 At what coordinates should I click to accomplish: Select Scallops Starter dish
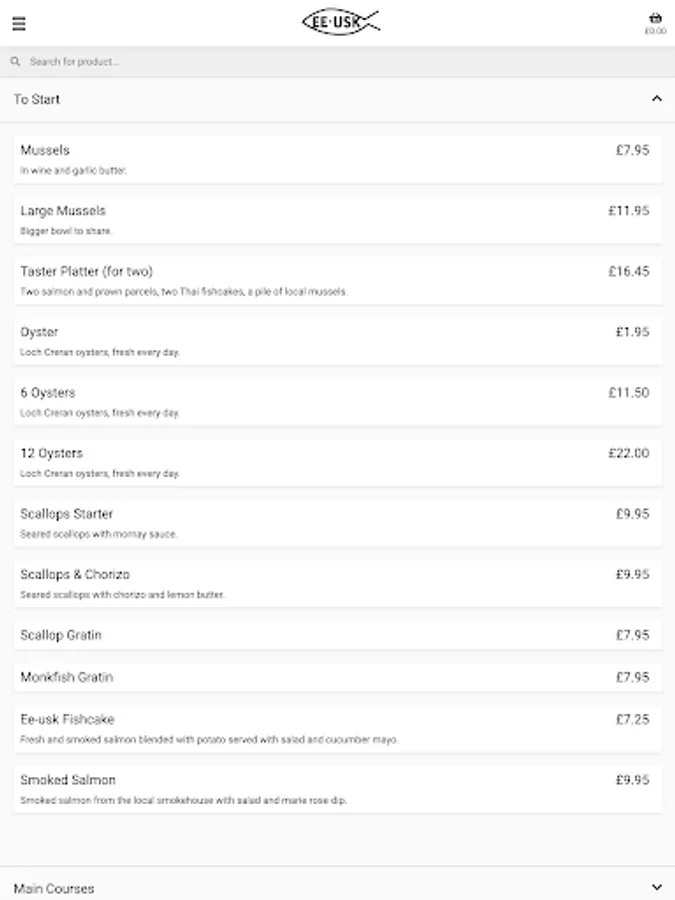click(337, 522)
